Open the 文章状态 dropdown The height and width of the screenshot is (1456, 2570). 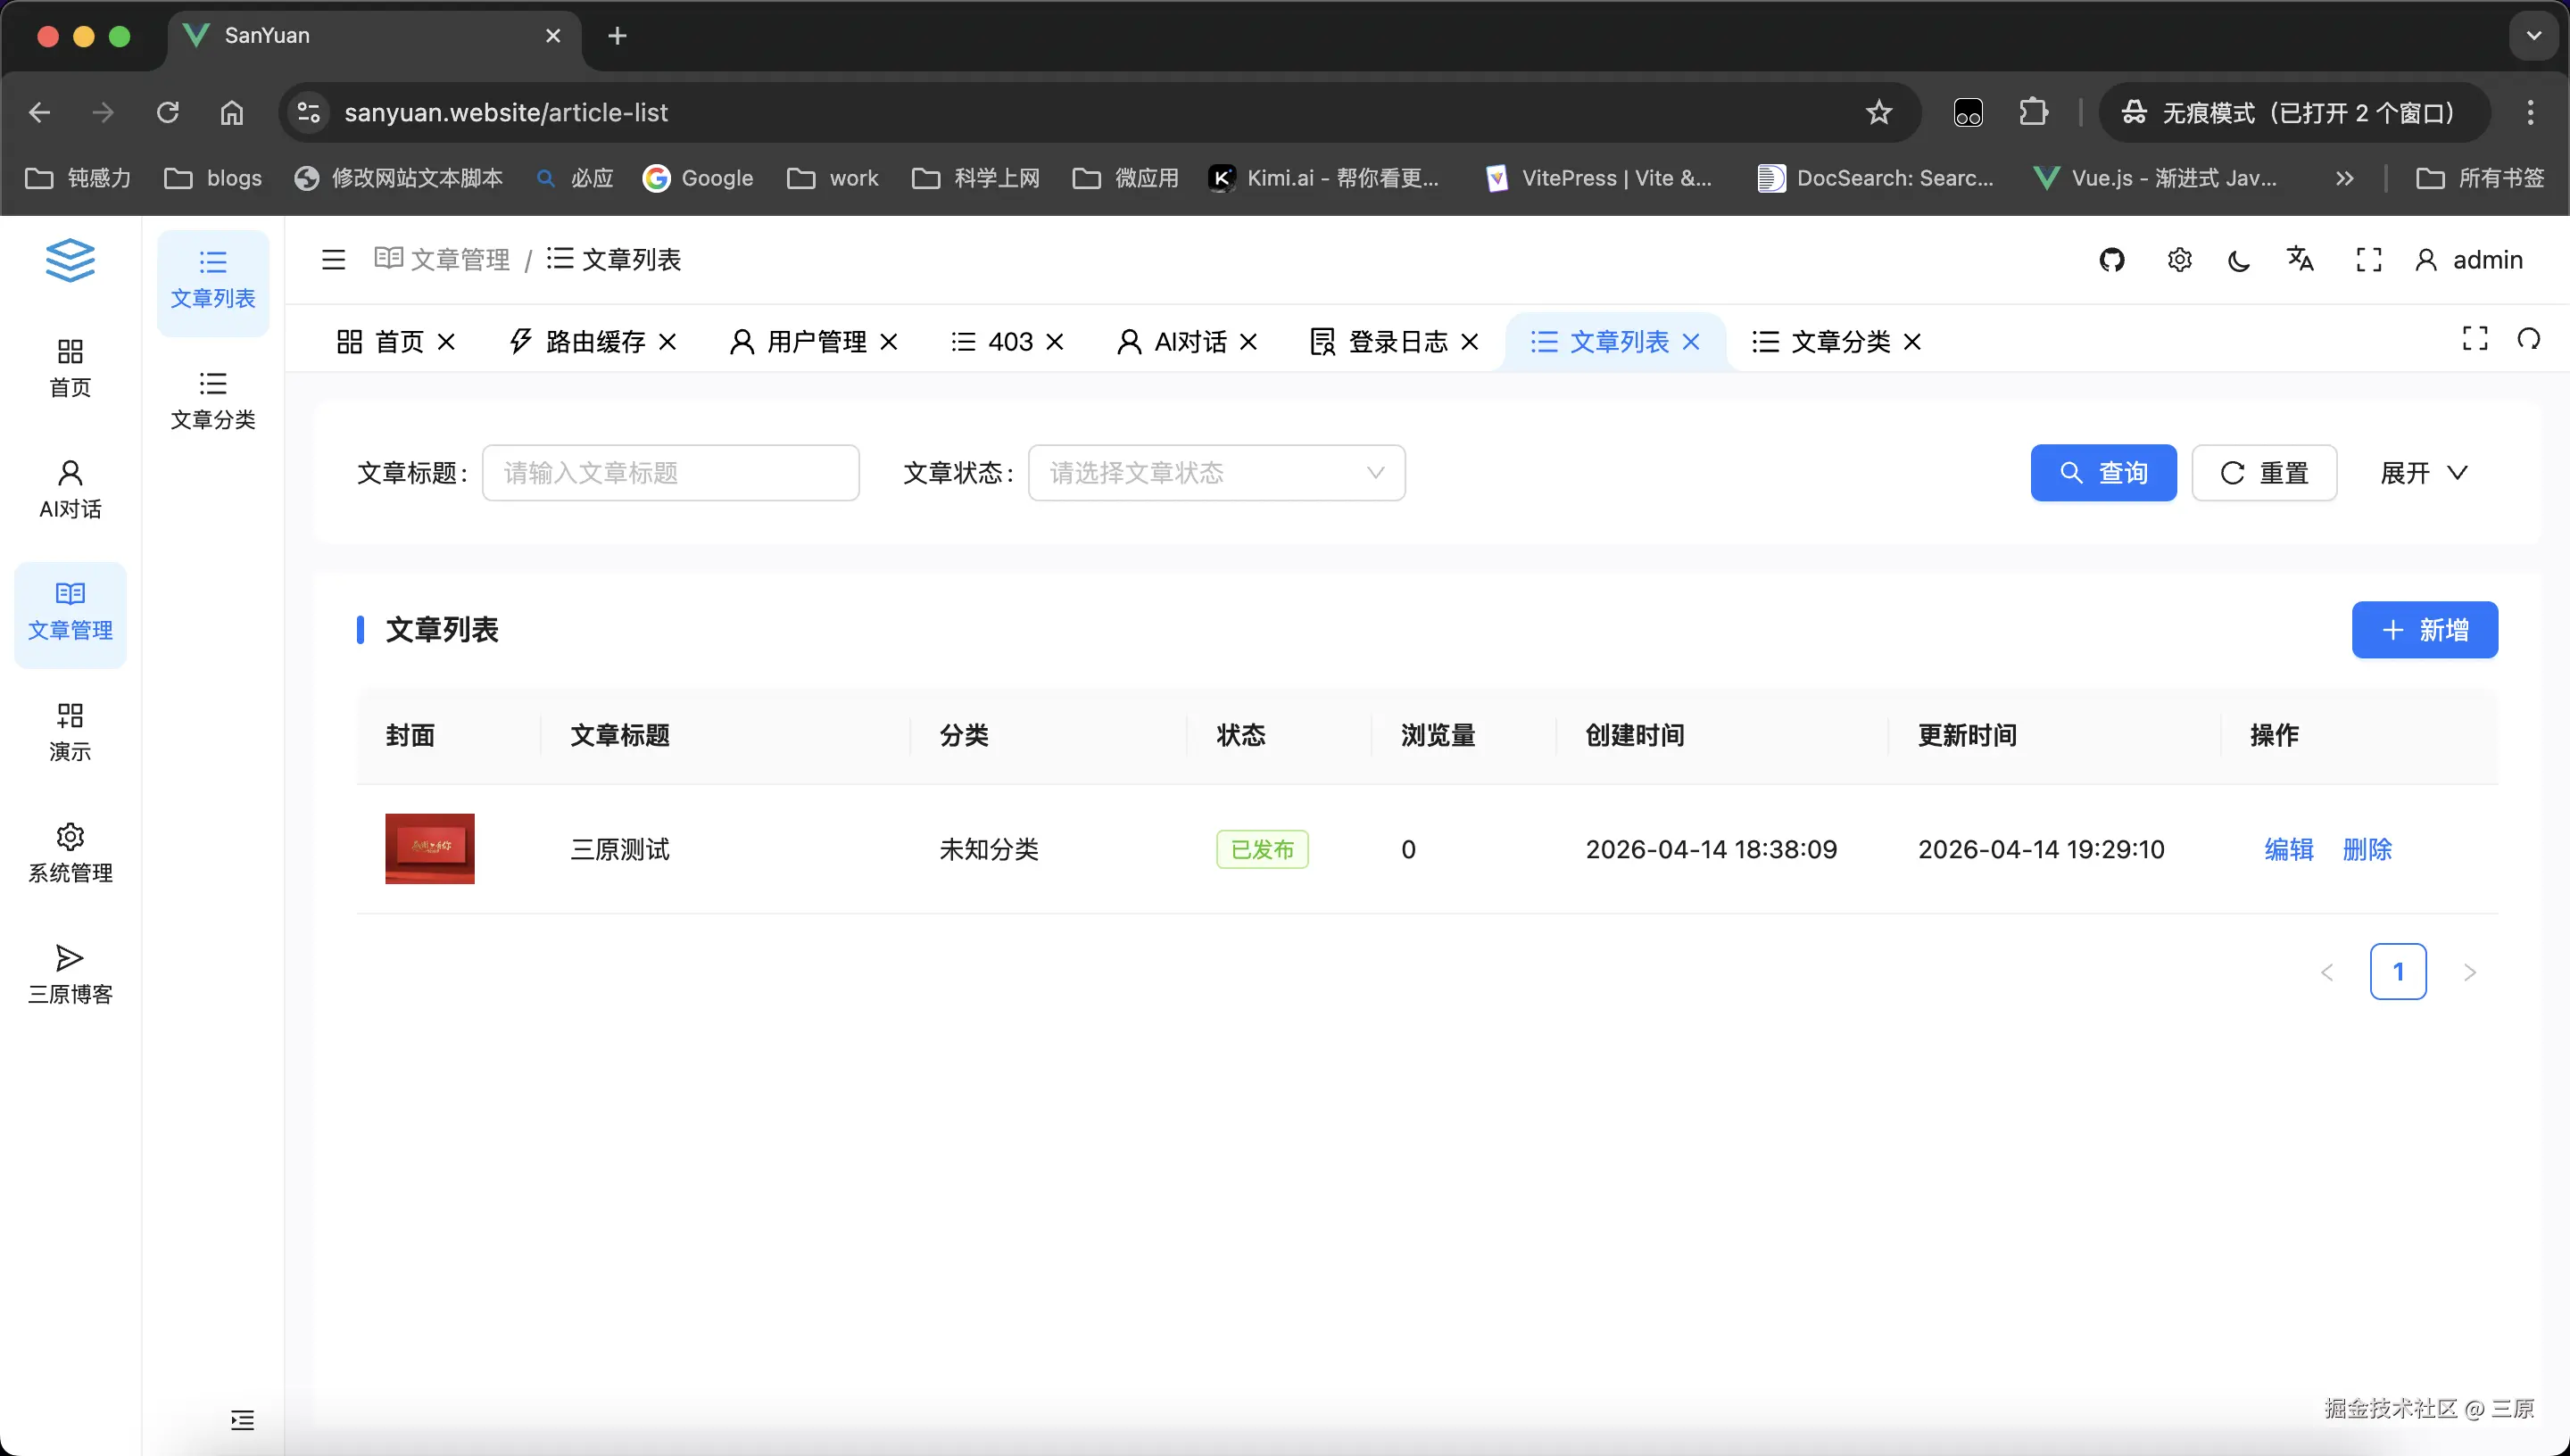coord(1216,472)
